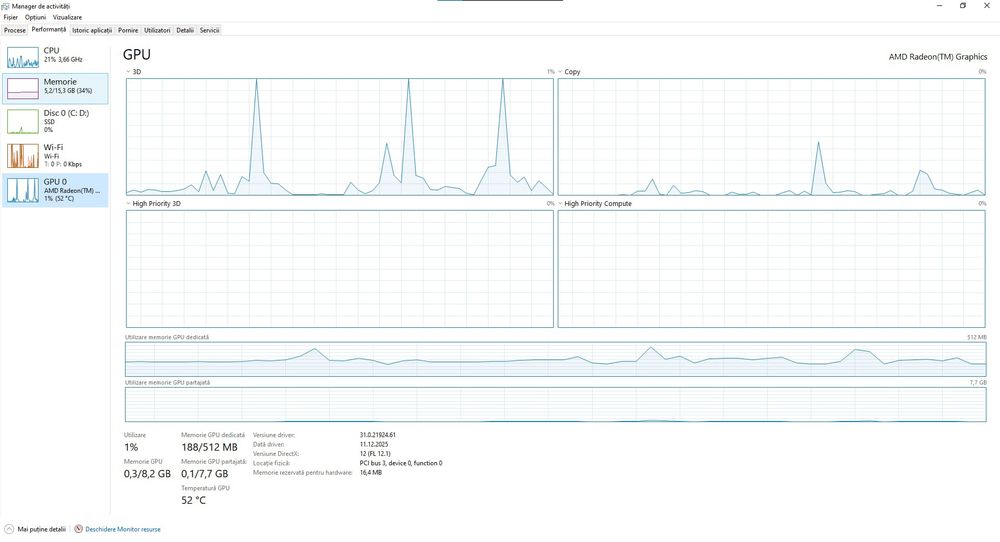1000x542 pixels.
Task: Click the GPU 0 mini graph thumbnail
Action: 23,191
